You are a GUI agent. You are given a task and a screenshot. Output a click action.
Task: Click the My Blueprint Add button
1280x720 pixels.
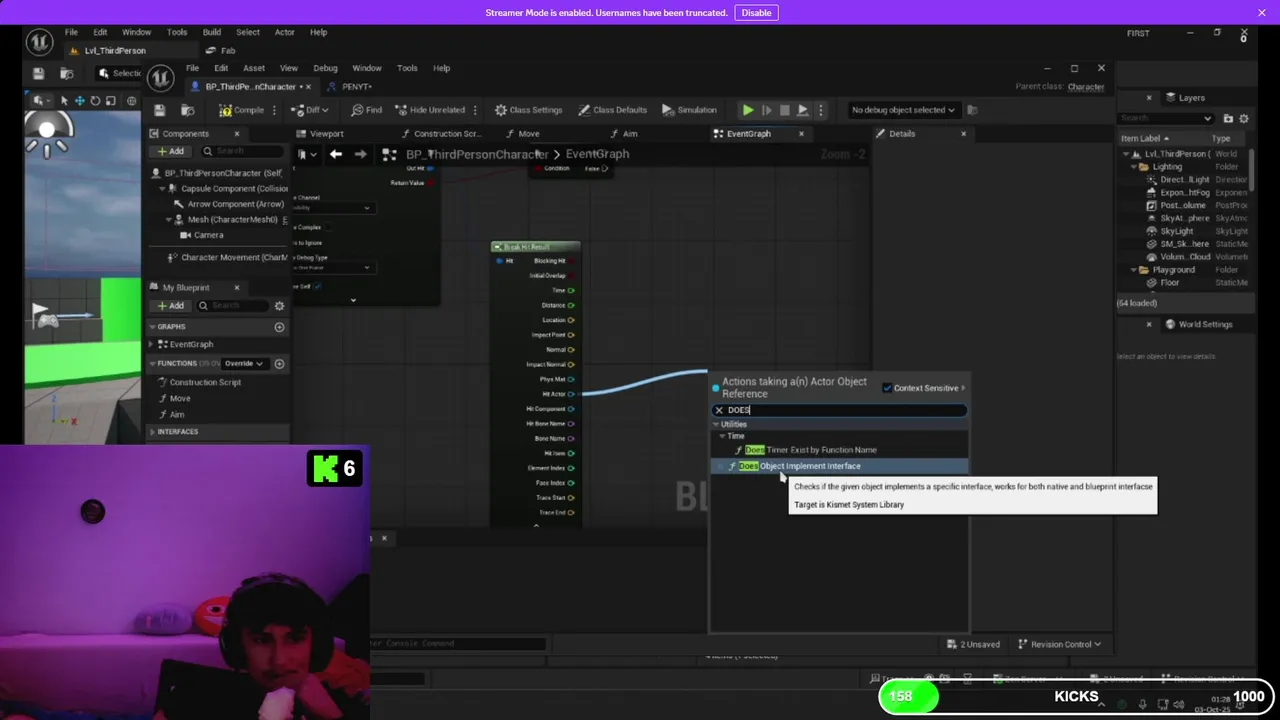[170, 305]
